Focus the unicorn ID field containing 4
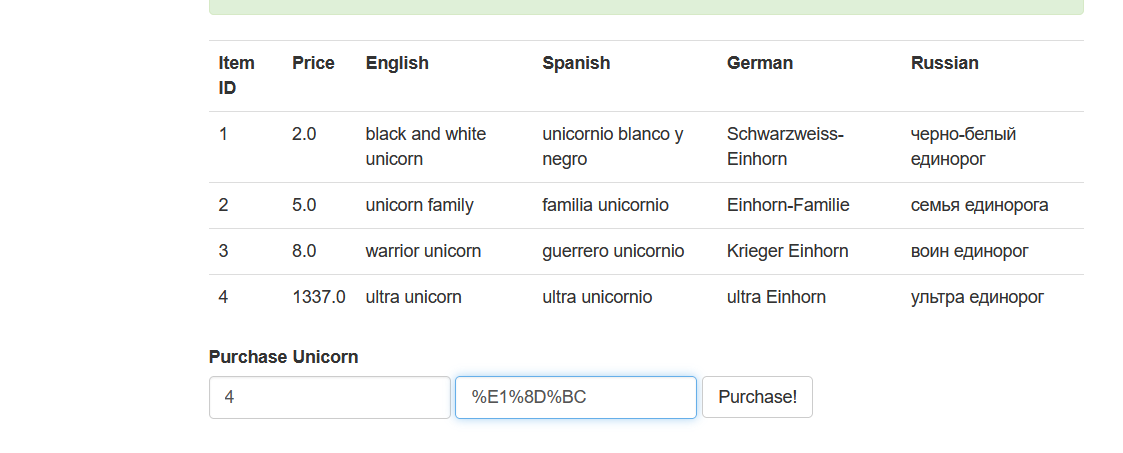Screen dimensions: 1123x453 click(329, 397)
